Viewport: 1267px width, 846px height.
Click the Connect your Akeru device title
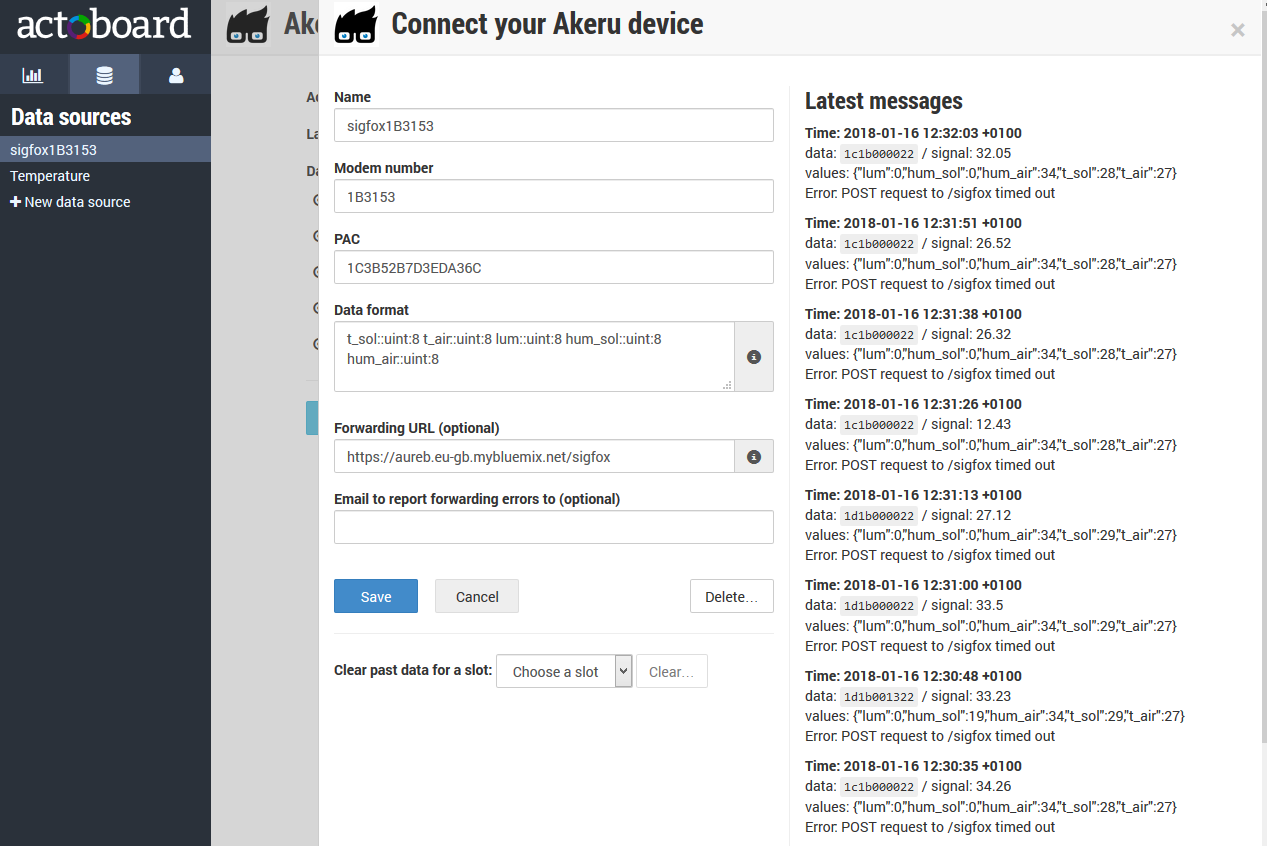click(x=547, y=24)
